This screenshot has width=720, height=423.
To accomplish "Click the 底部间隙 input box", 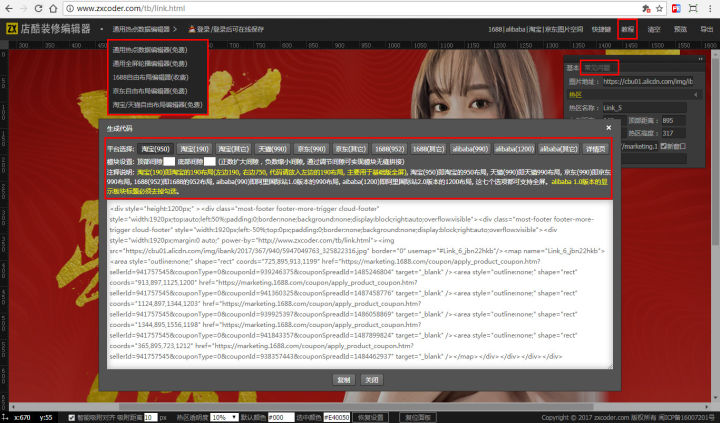I will pyautogui.click(x=209, y=161).
